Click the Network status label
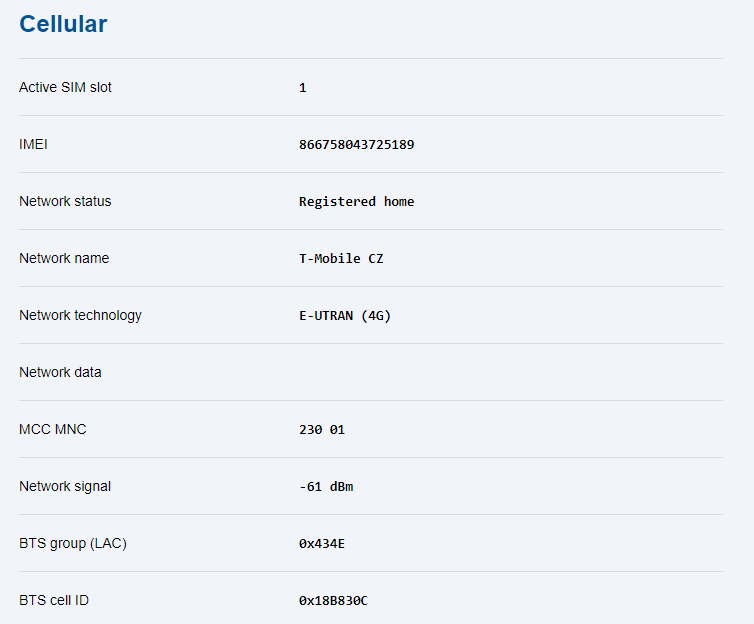The width and height of the screenshot is (754, 624). [65, 201]
